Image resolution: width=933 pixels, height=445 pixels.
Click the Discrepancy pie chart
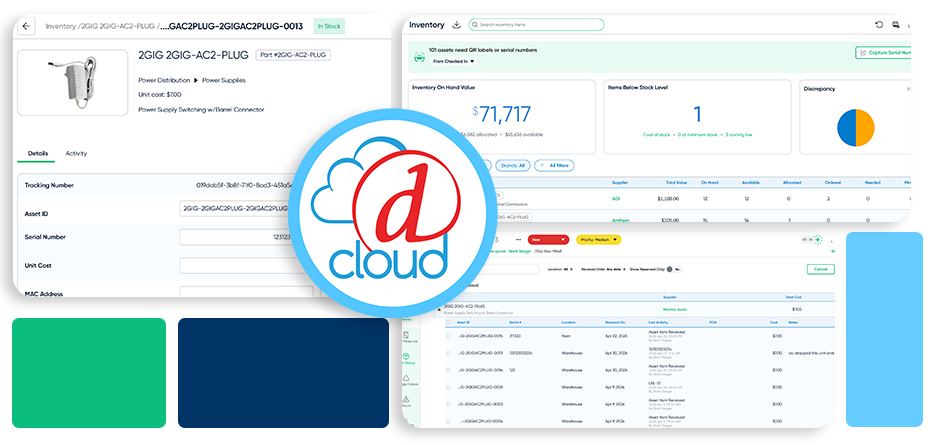coord(856,127)
